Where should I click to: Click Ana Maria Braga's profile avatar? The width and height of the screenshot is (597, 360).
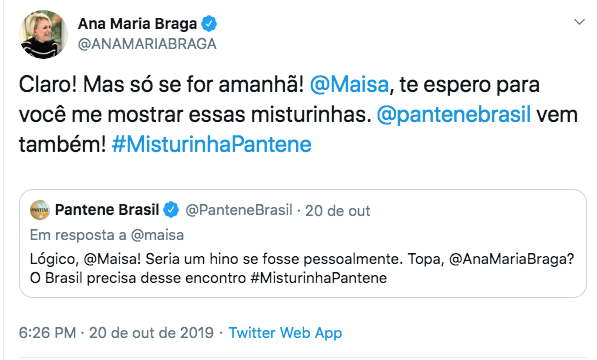point(43,34)
